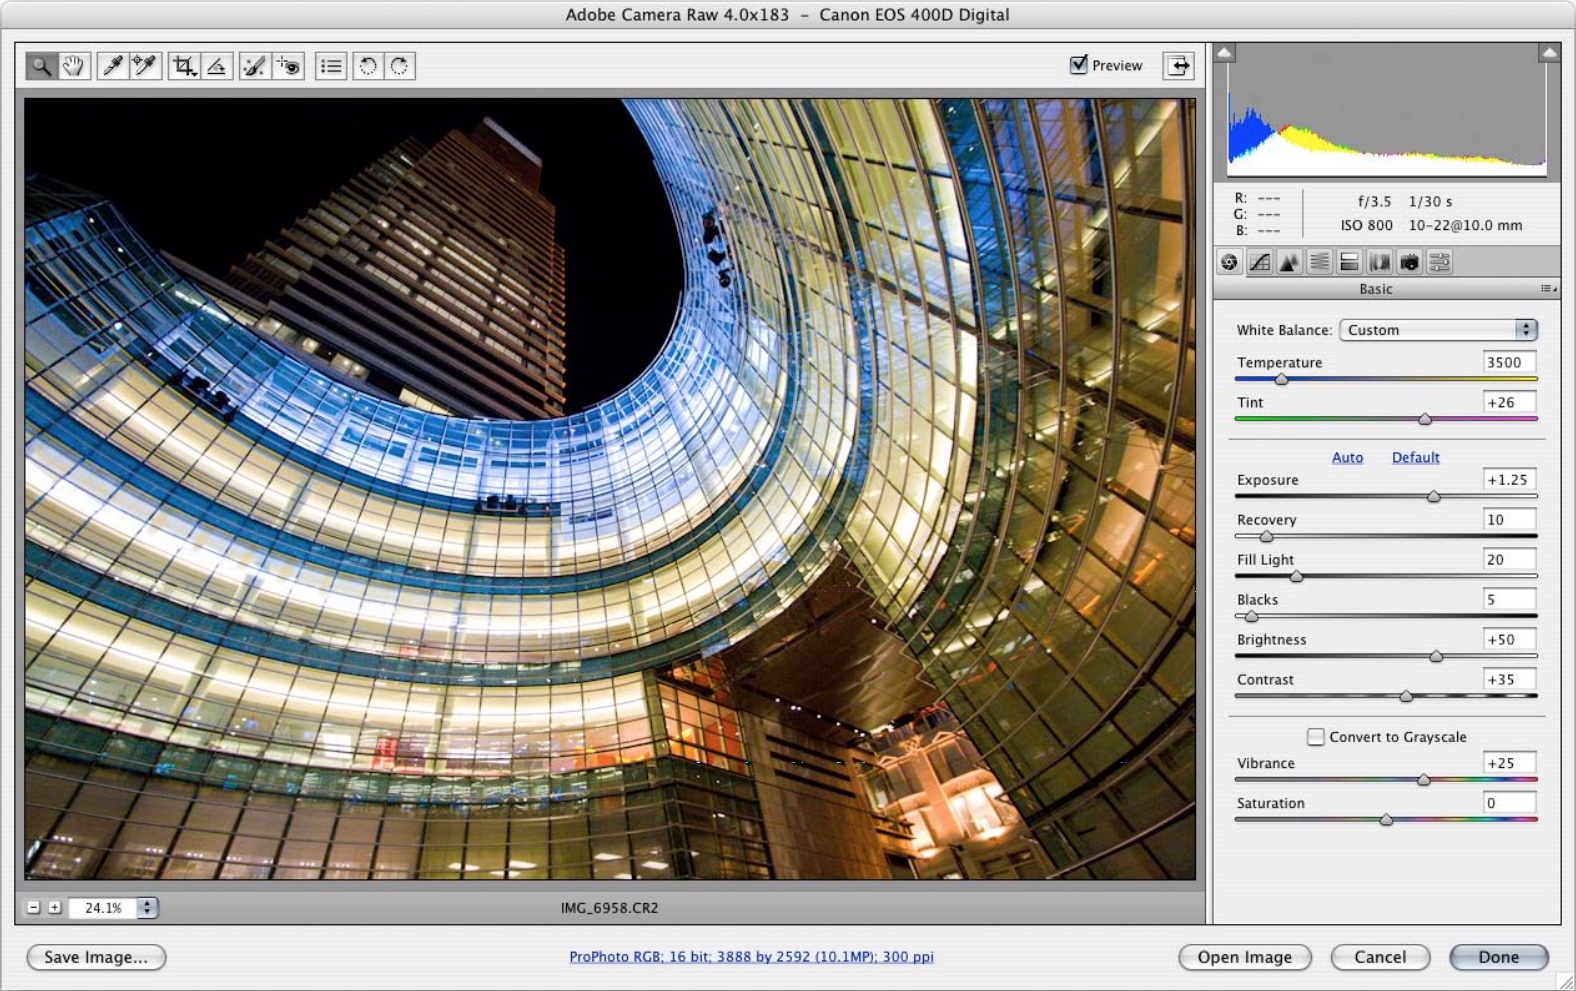Image resolution: width=1576 pixels, height=991 pixels.
Task: Click the Blacks value field 5
Action: point(1509,600)
